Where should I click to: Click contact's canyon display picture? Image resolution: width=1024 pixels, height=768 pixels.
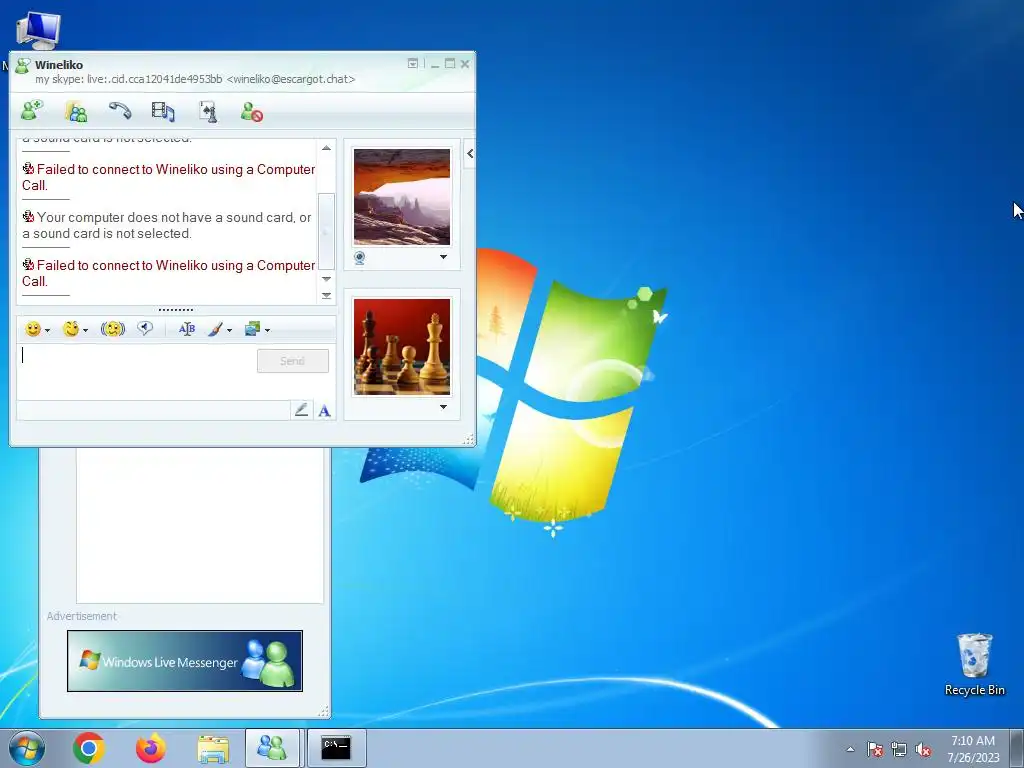[402, 197]
